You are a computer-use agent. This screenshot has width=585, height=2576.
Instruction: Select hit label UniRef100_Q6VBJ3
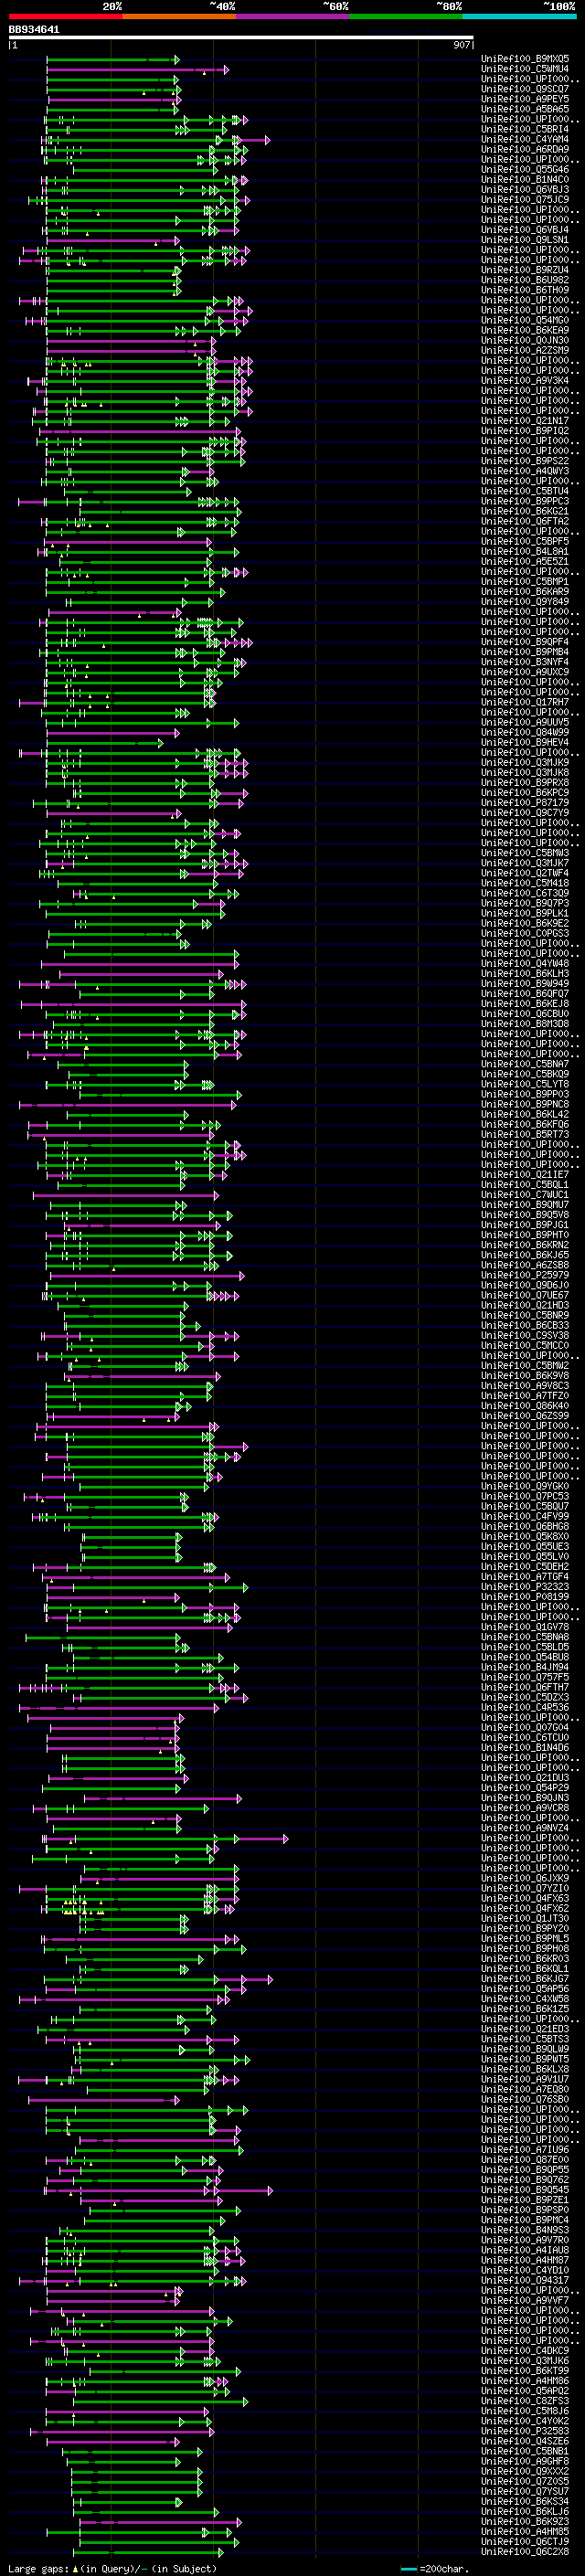[x=525, y=190]
